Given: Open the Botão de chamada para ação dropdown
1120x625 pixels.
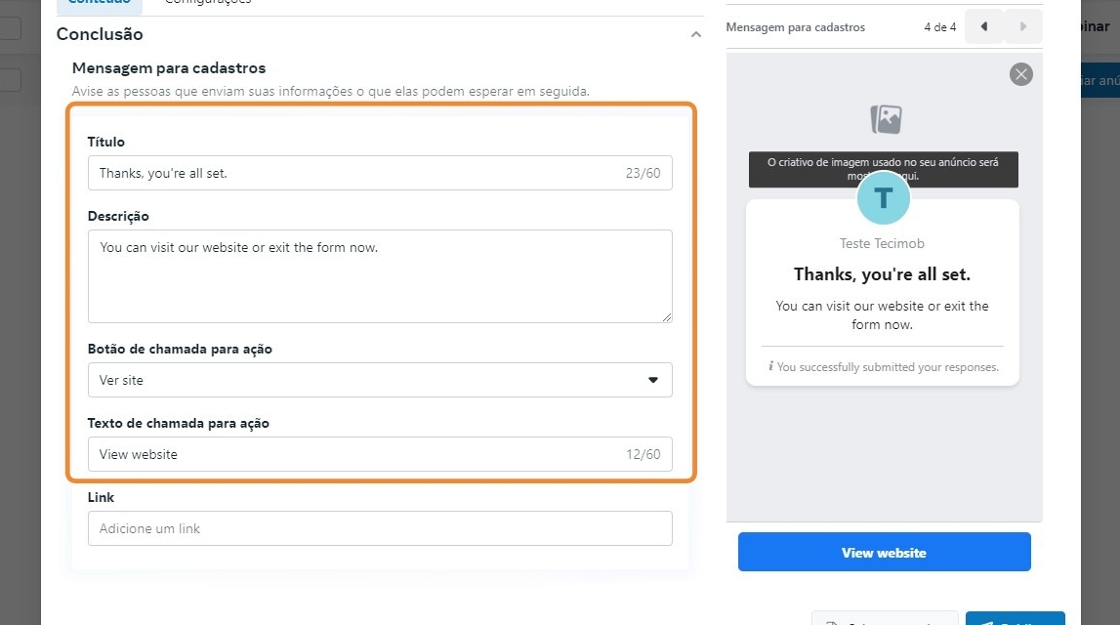Looking at the screenshot, I should [380, 380].
